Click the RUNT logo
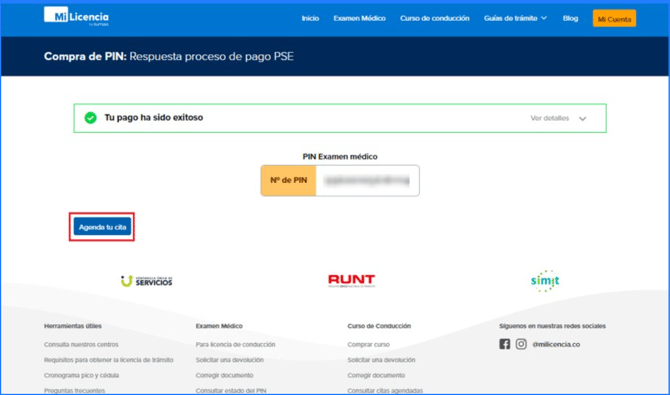 351,280
